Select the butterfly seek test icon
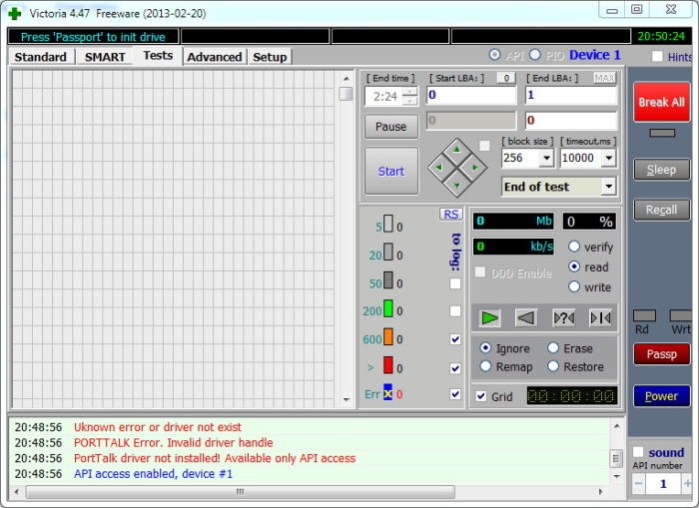The height and width of the screenshot is (508, 699). (x=600, y=318)
